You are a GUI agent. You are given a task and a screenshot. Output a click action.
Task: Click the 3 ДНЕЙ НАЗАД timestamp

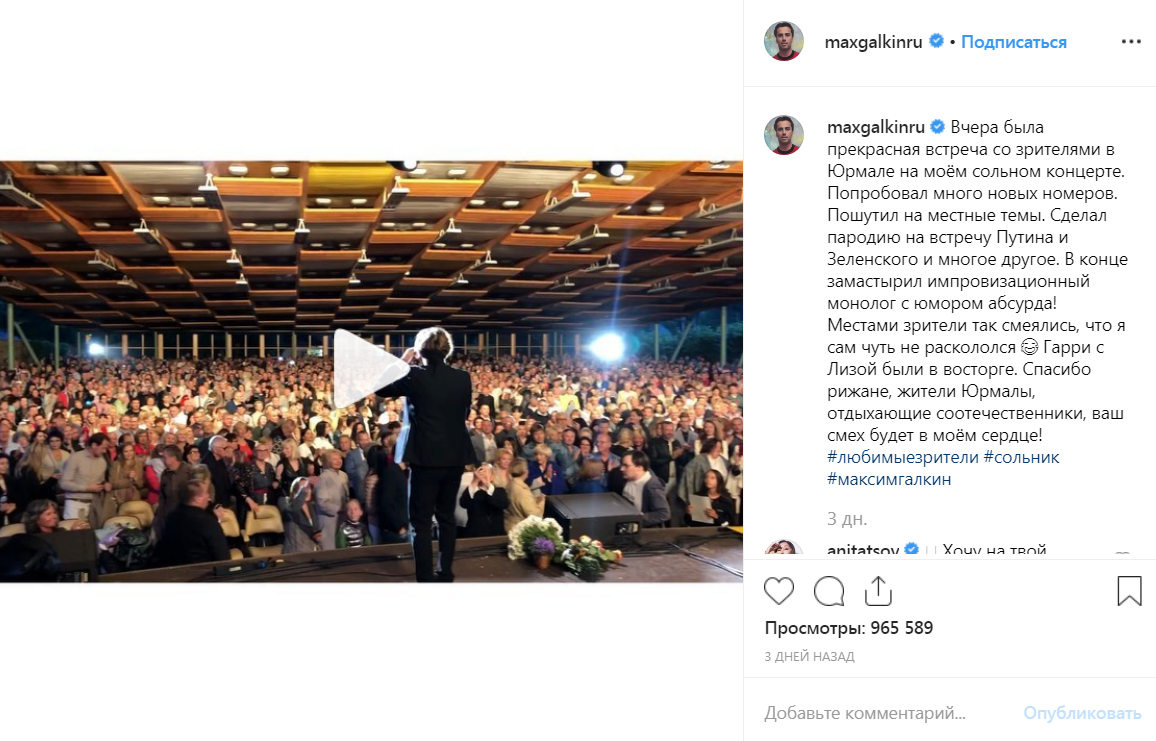click(x=809, y=656)
